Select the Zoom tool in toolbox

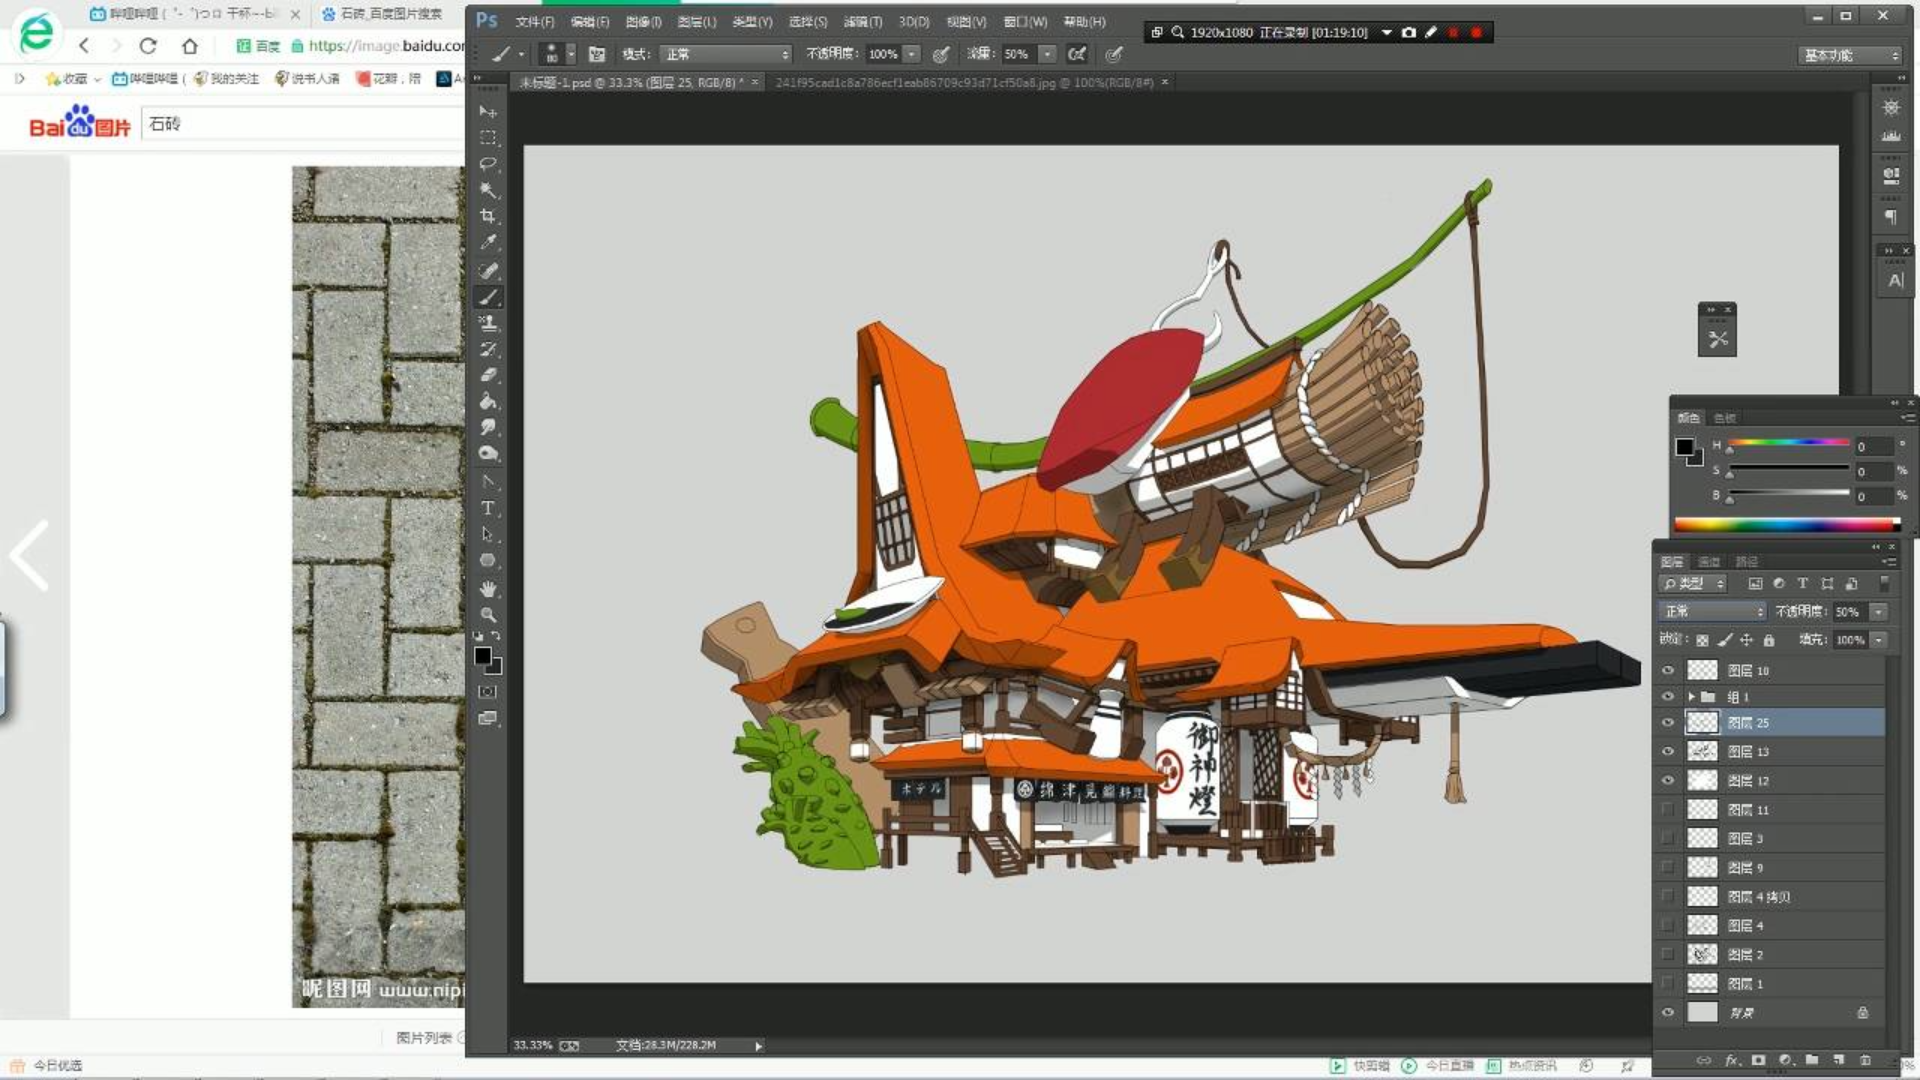pyautogui.click(x=488, y=615)
